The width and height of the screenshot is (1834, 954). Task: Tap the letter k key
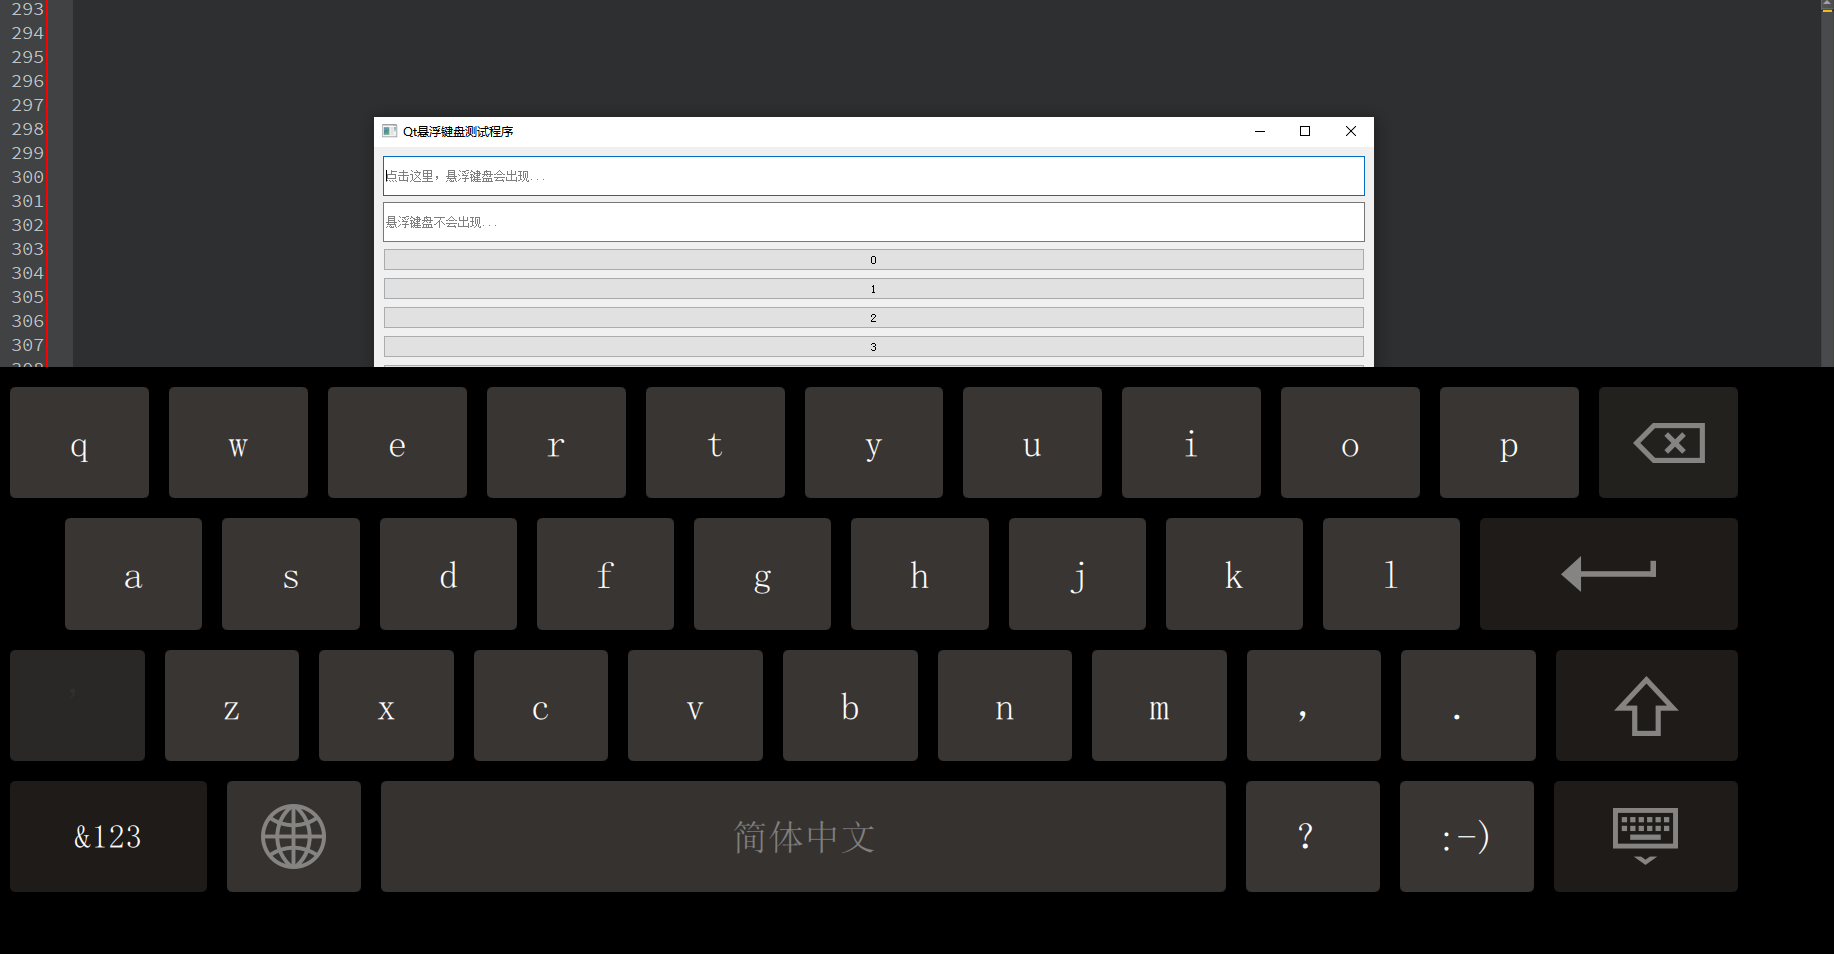1234,574
